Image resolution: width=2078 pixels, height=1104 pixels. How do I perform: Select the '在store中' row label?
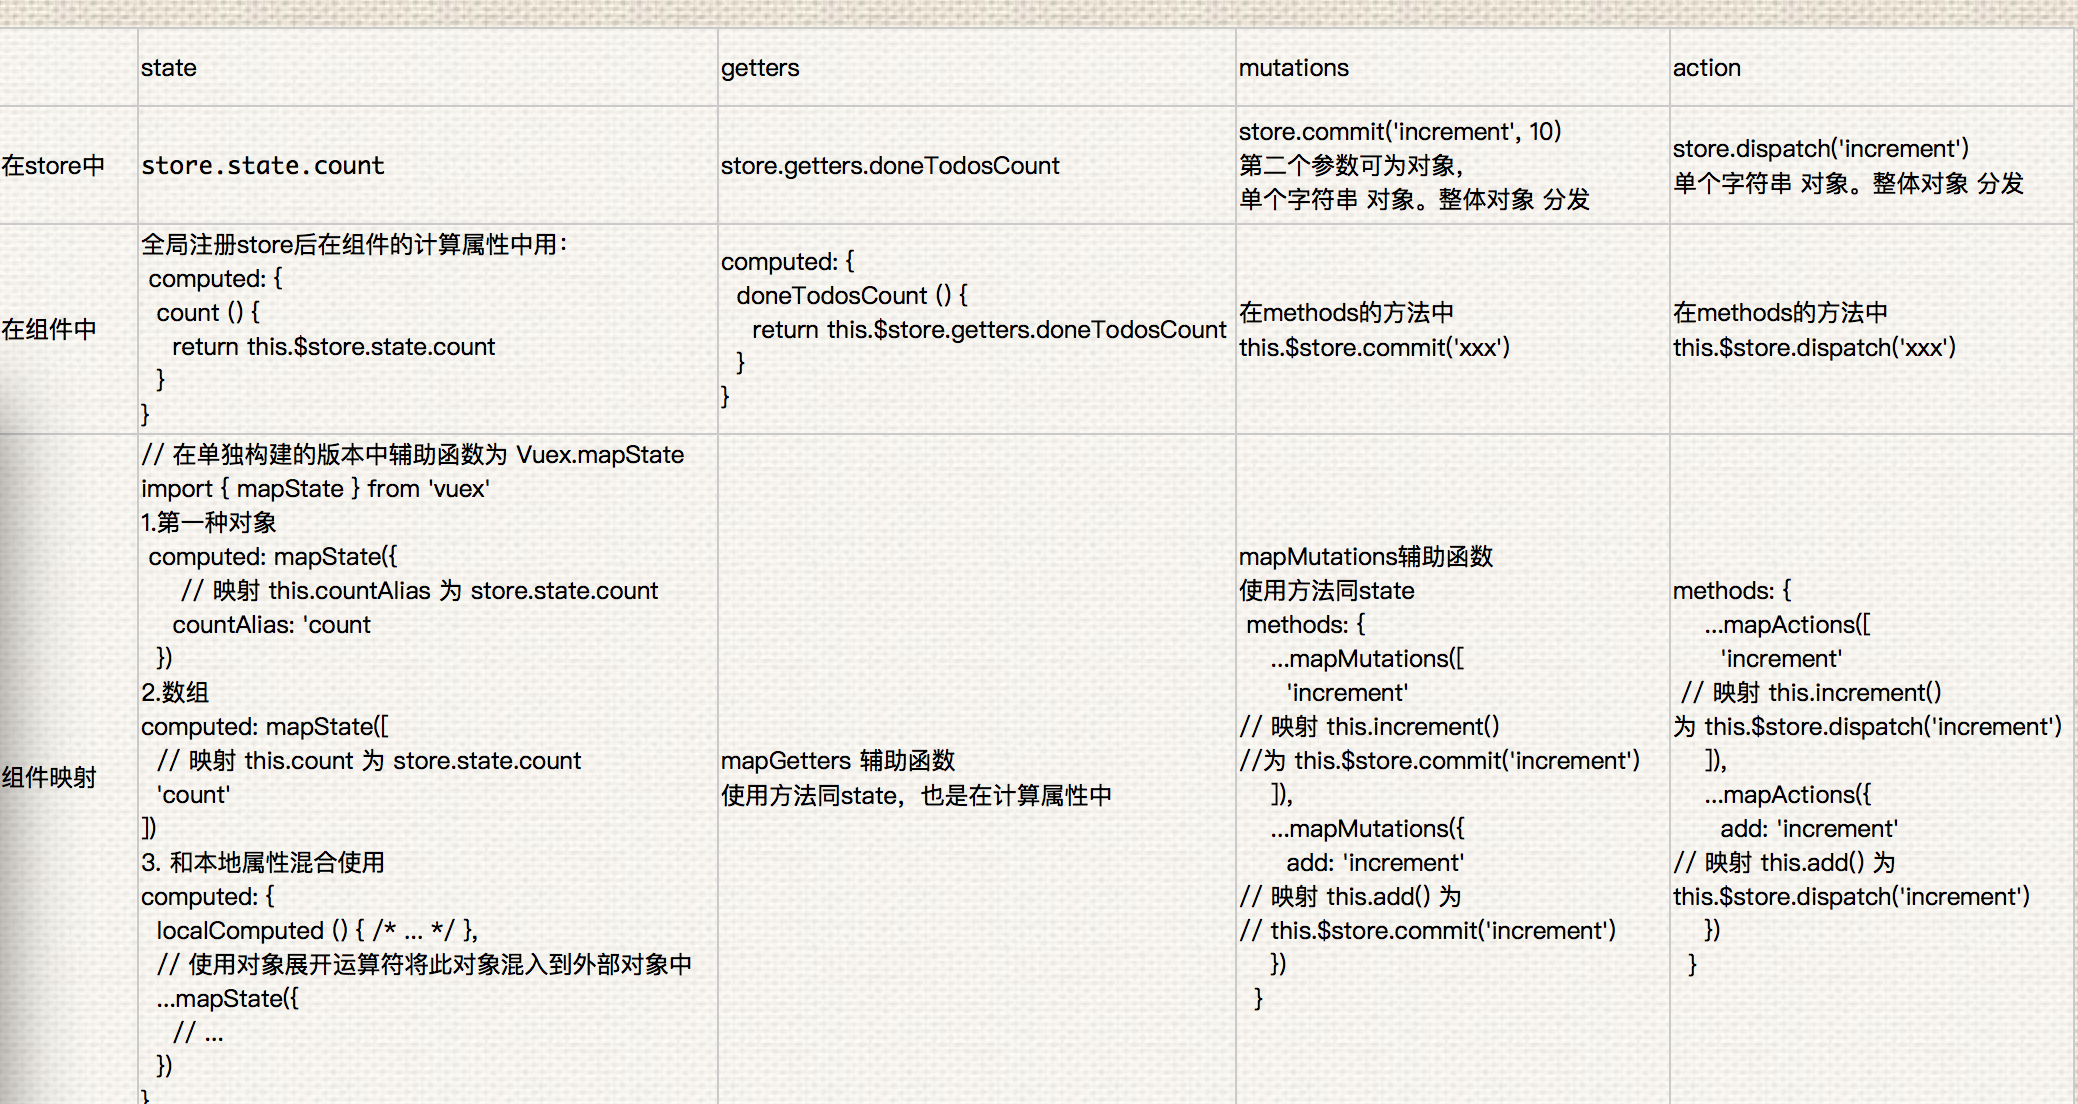pyautogui.click(x=53, y=166)
